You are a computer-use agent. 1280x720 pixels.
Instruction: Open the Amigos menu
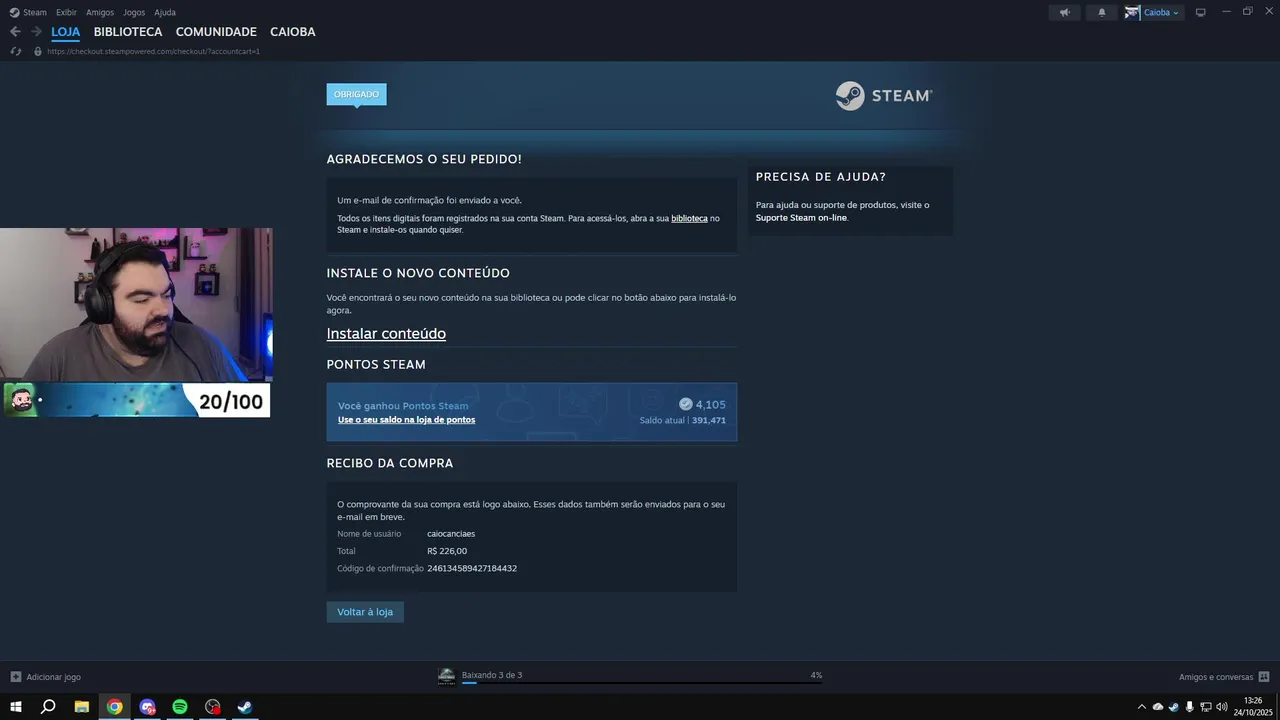(x=100, y=12)
